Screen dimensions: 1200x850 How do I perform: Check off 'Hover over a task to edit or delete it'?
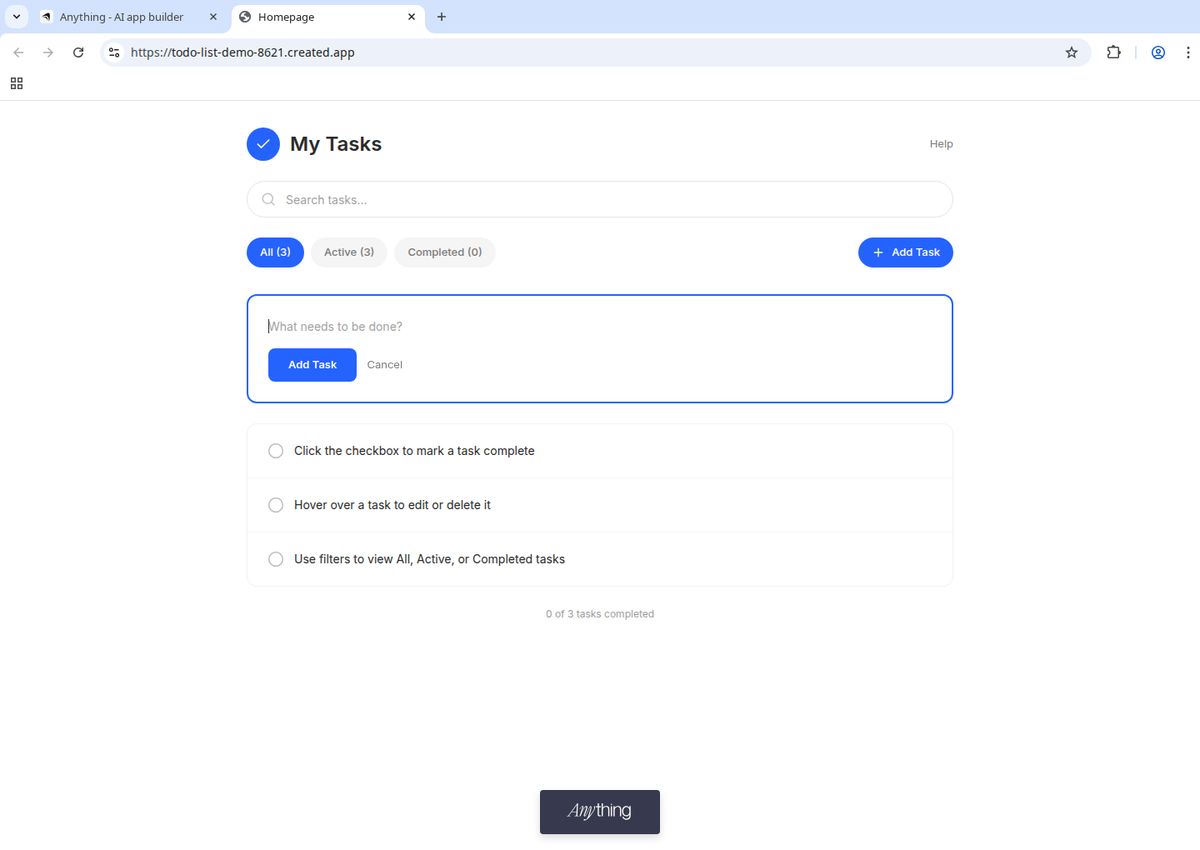[x=275, y=505]
